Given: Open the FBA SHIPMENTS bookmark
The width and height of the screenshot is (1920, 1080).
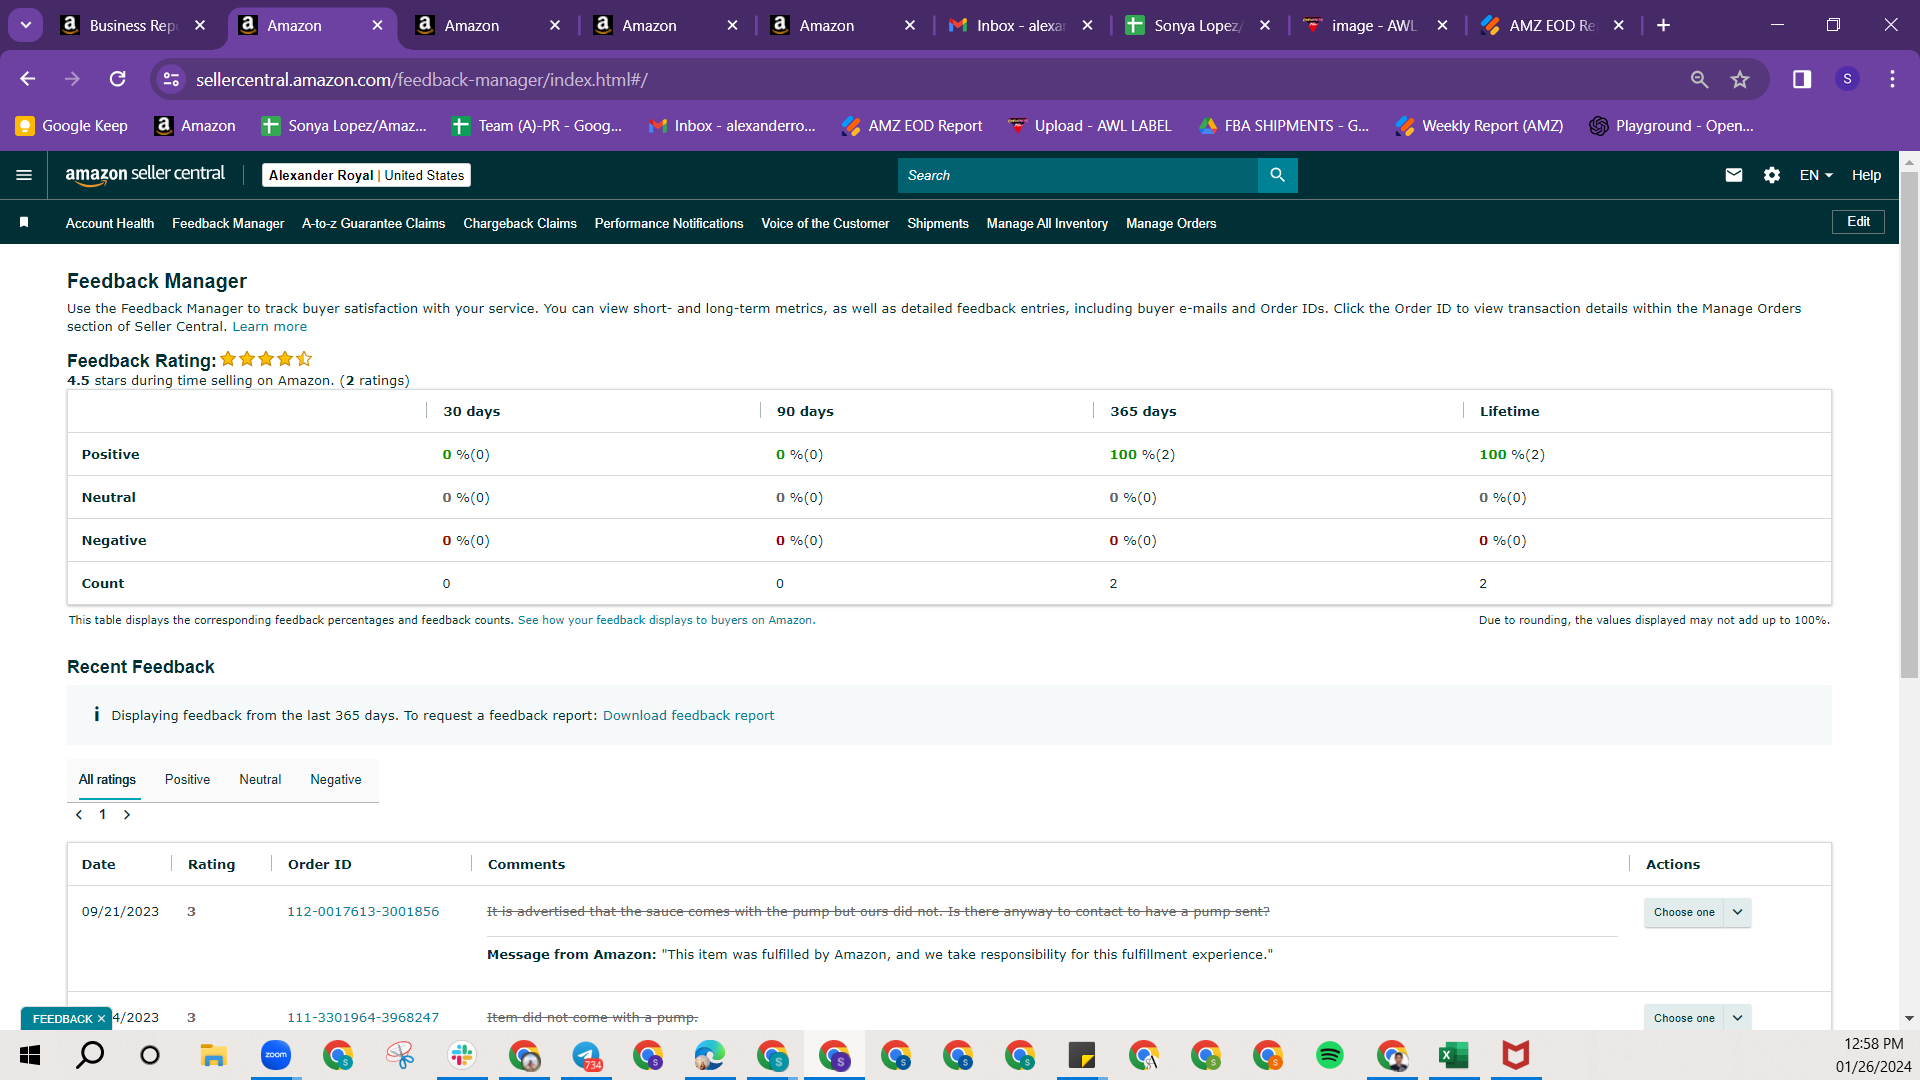Looking at the screenshot, I should pos(1283,126).
